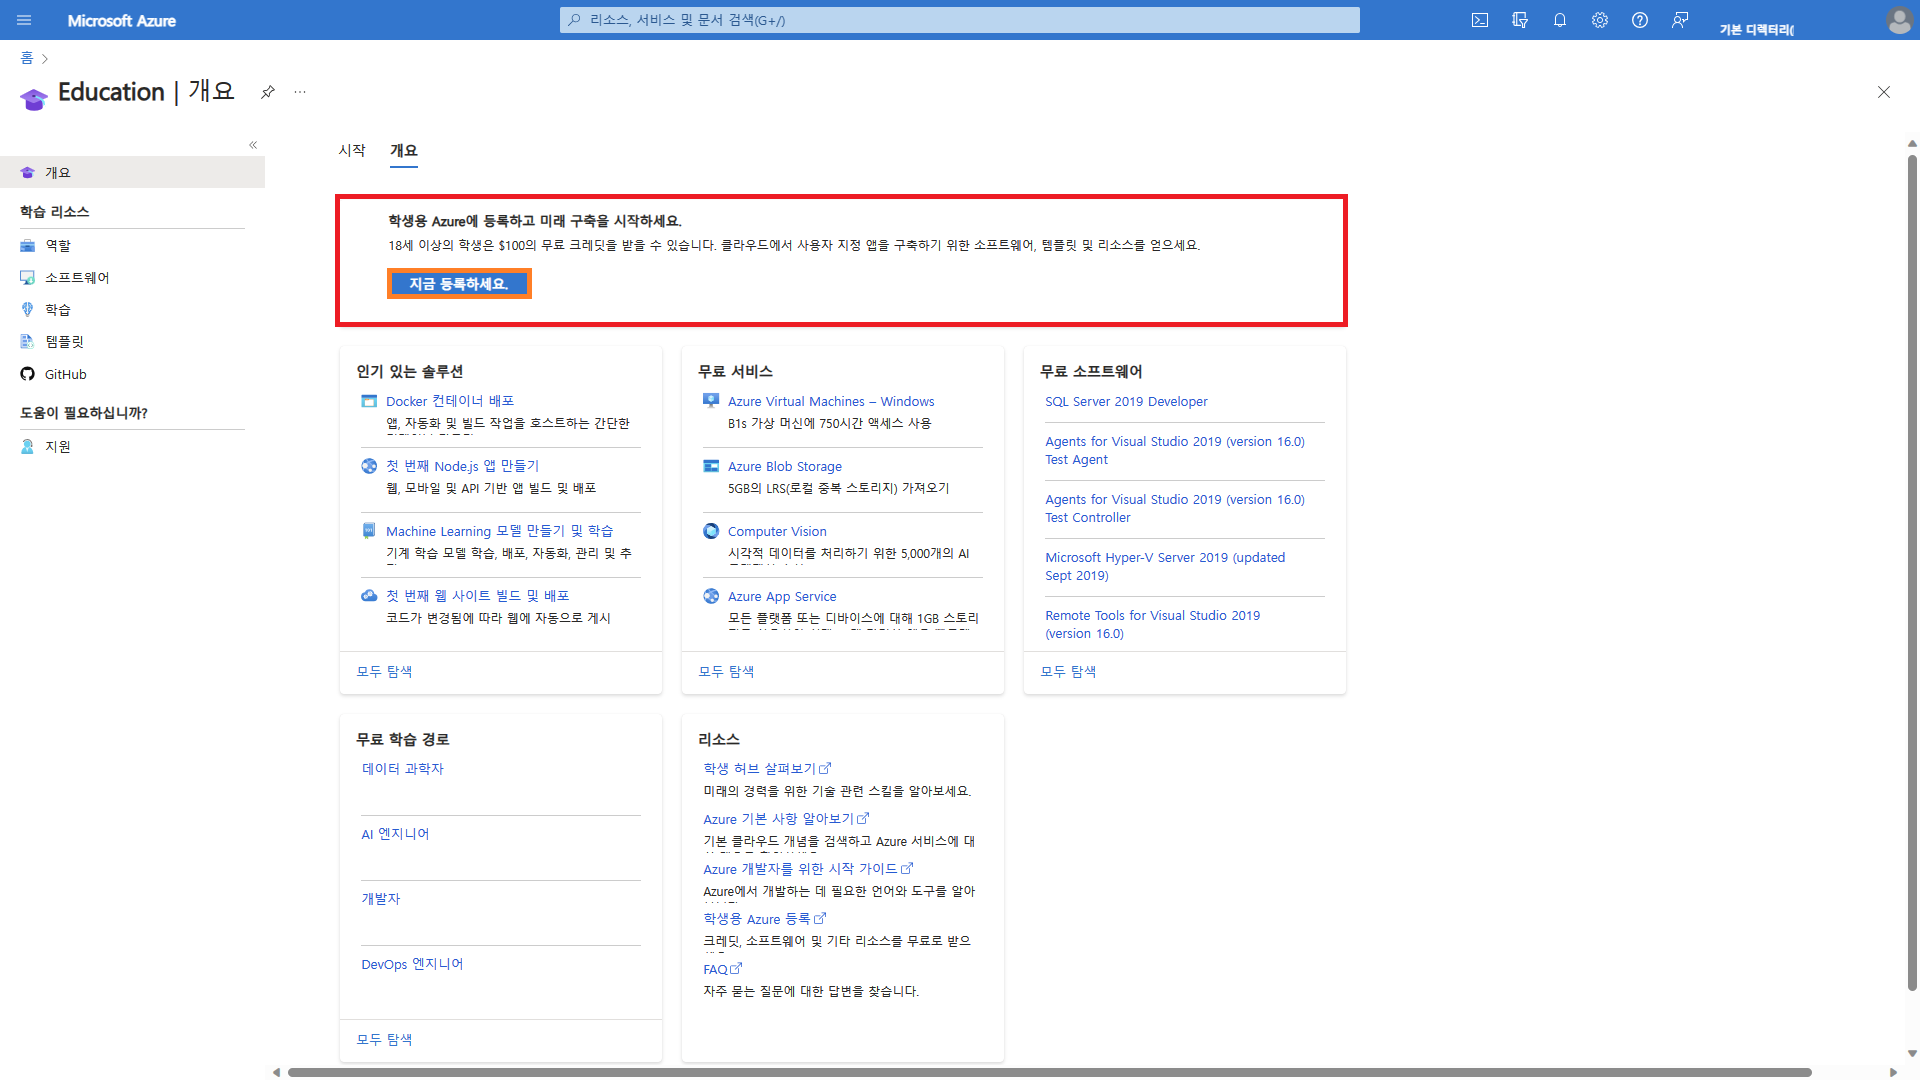Click the Virtual Machines monitor icon
This screenshot has width=1920, height=1080.
[711, 401]
